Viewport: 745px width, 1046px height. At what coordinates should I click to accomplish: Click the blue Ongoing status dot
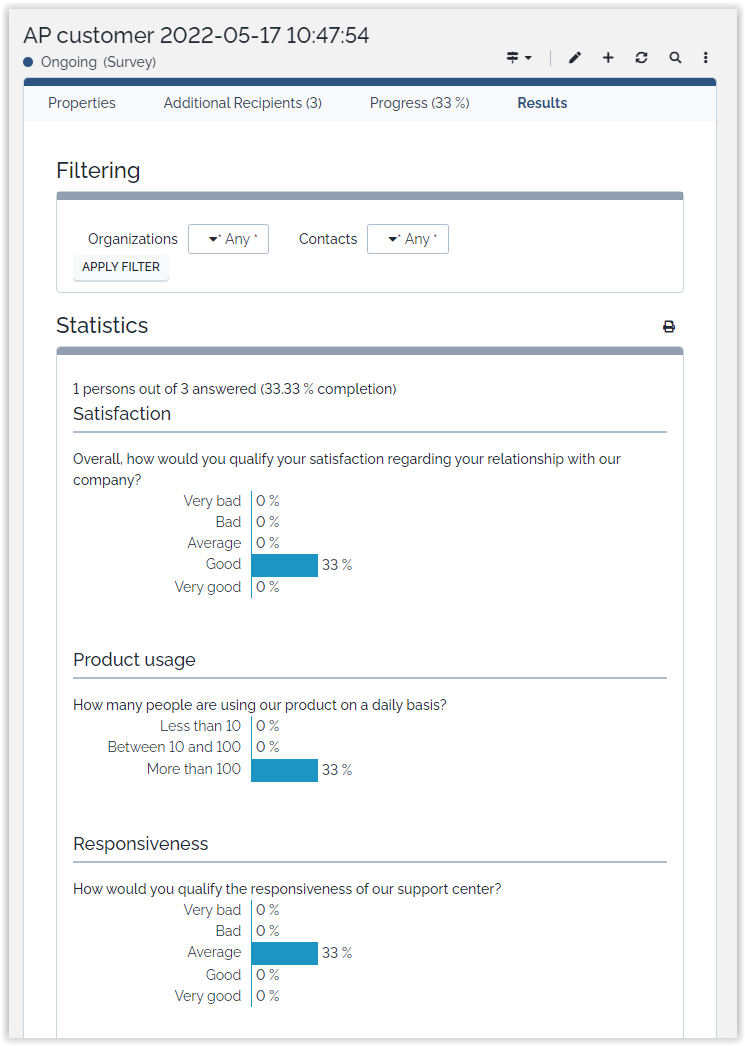coord(29,62)
